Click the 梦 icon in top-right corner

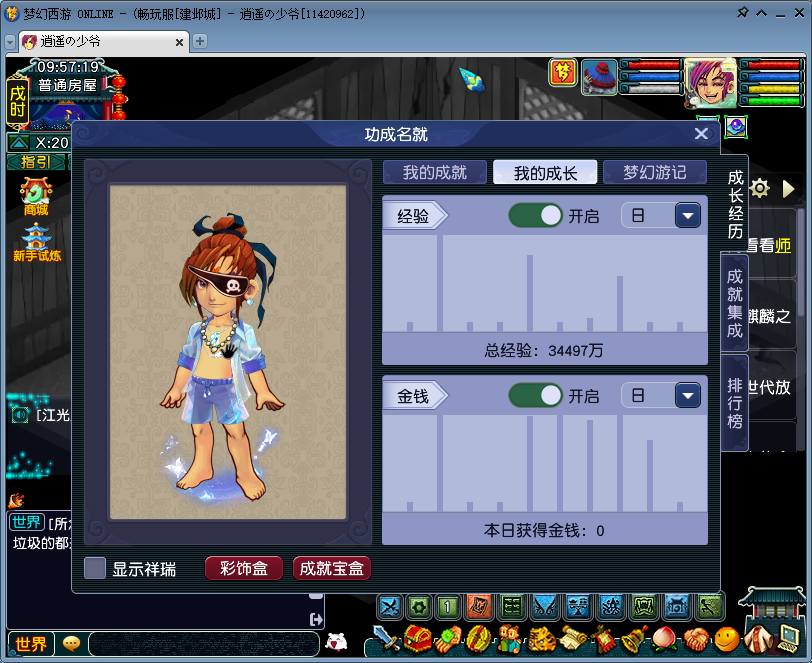coord(562,75)
